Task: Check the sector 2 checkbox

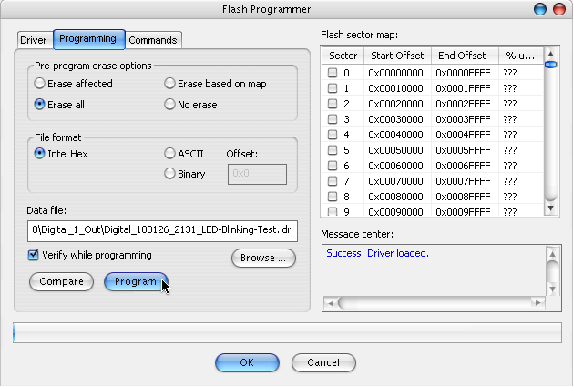Action: click(332, 104)
